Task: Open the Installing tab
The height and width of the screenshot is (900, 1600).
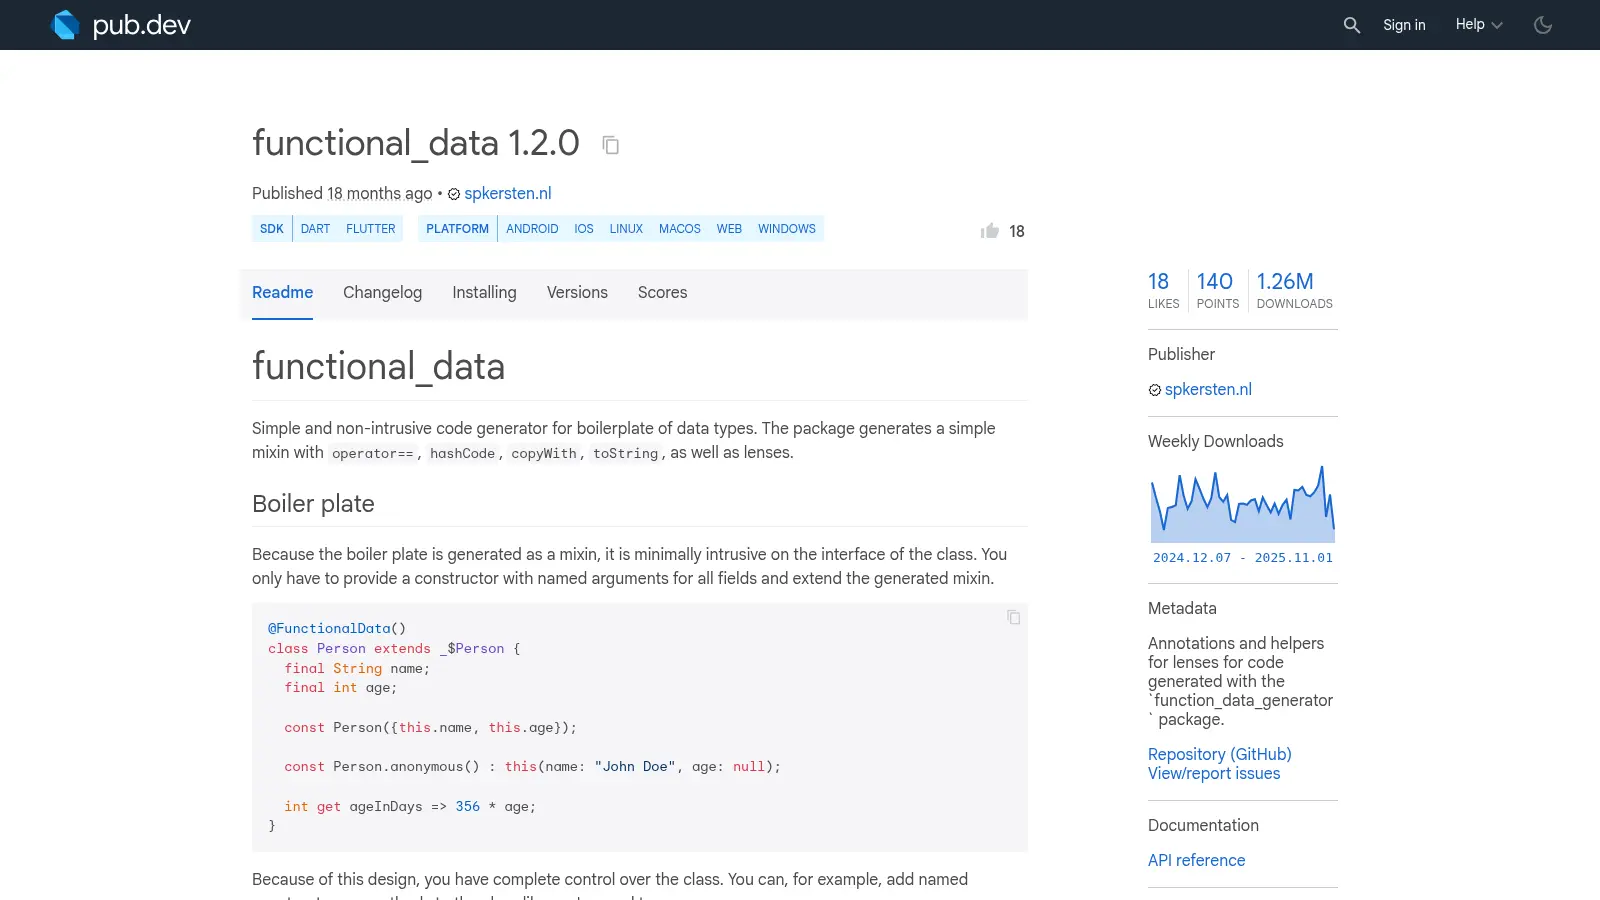Action: [x=484, y=293]
